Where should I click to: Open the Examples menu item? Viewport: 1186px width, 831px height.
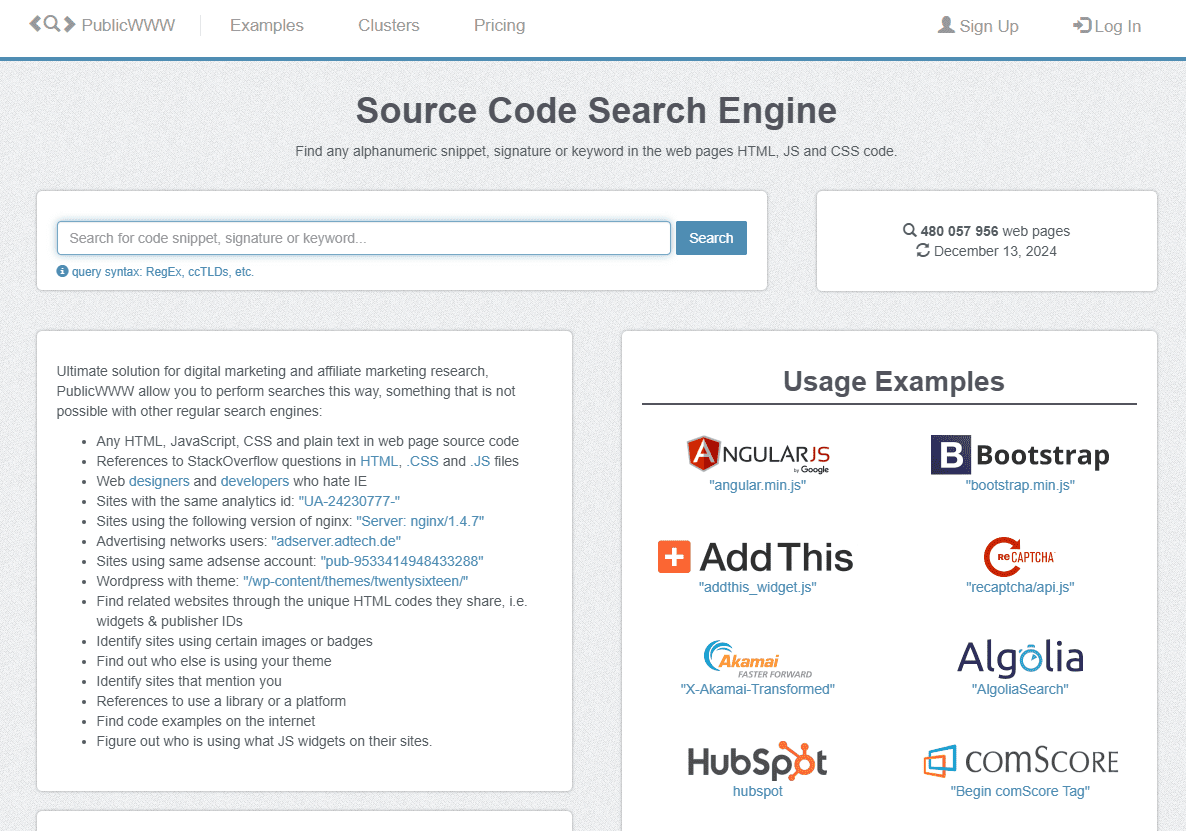(267, 26)
